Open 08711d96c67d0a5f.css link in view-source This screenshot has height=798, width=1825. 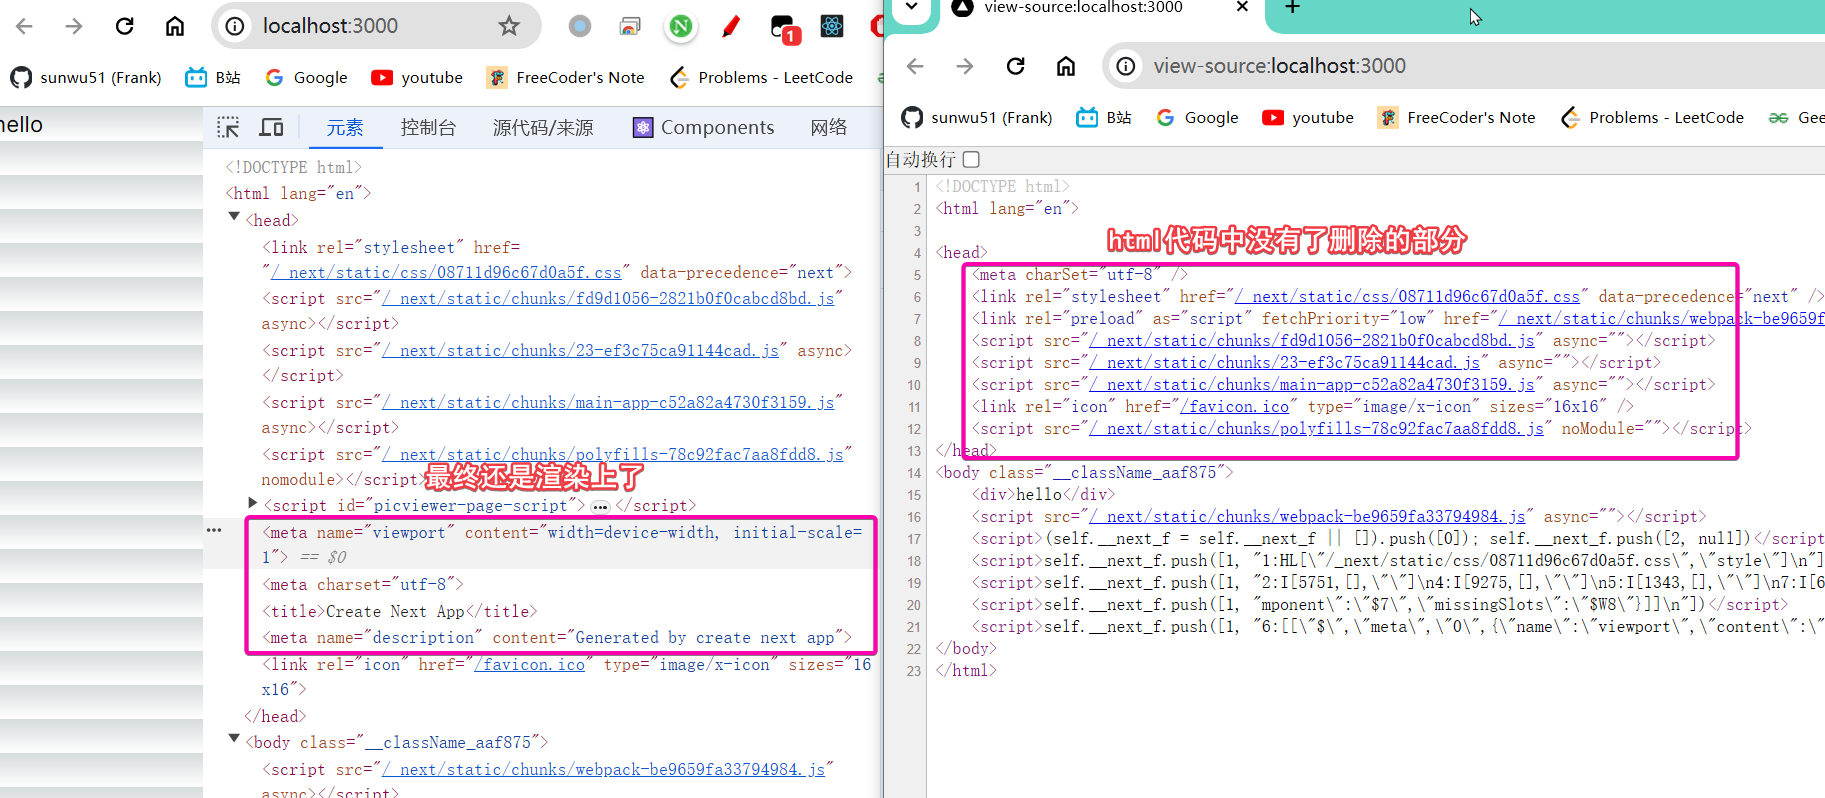click(1407, 297)
